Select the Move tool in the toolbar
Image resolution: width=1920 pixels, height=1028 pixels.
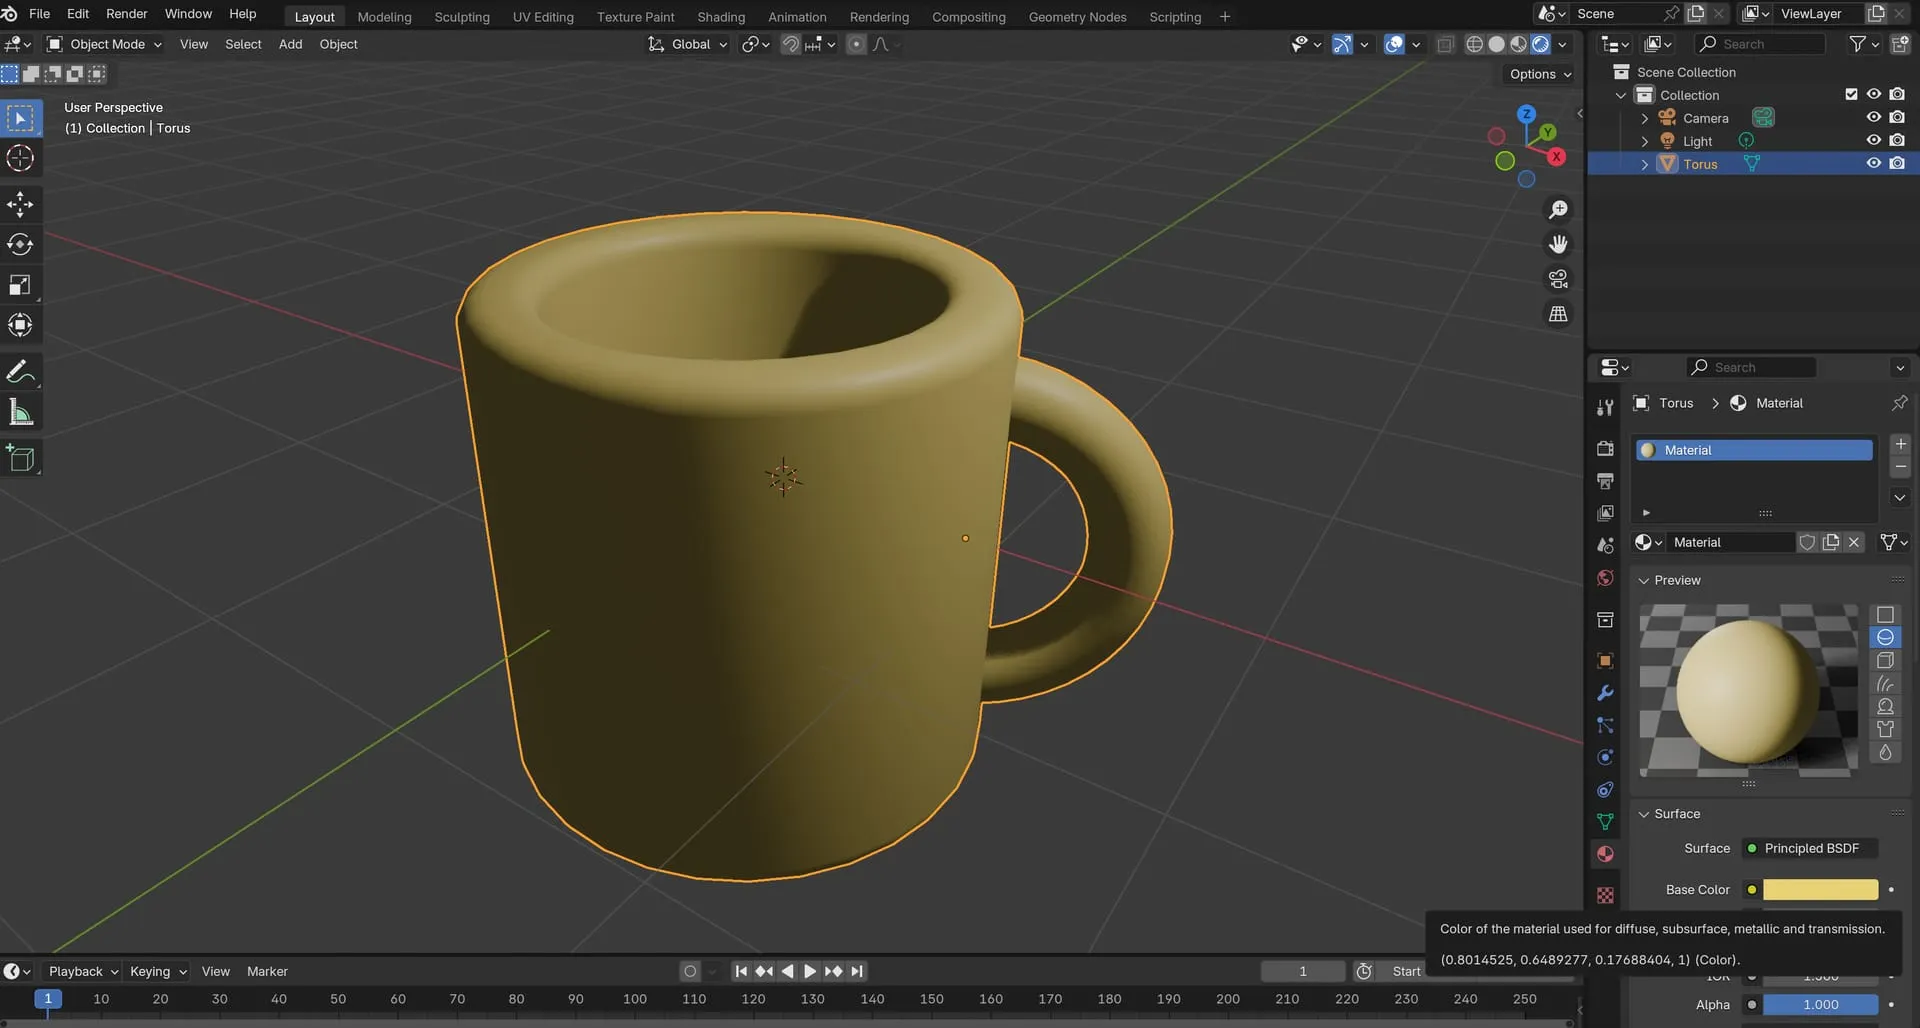pos(20,205)
